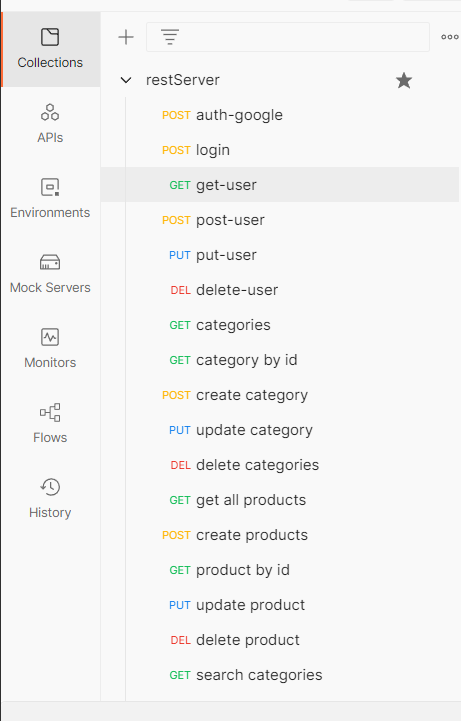Viewport: 461px width, 721px height.
Task: Click the filter icon in search field
Action: pos(170,37)
